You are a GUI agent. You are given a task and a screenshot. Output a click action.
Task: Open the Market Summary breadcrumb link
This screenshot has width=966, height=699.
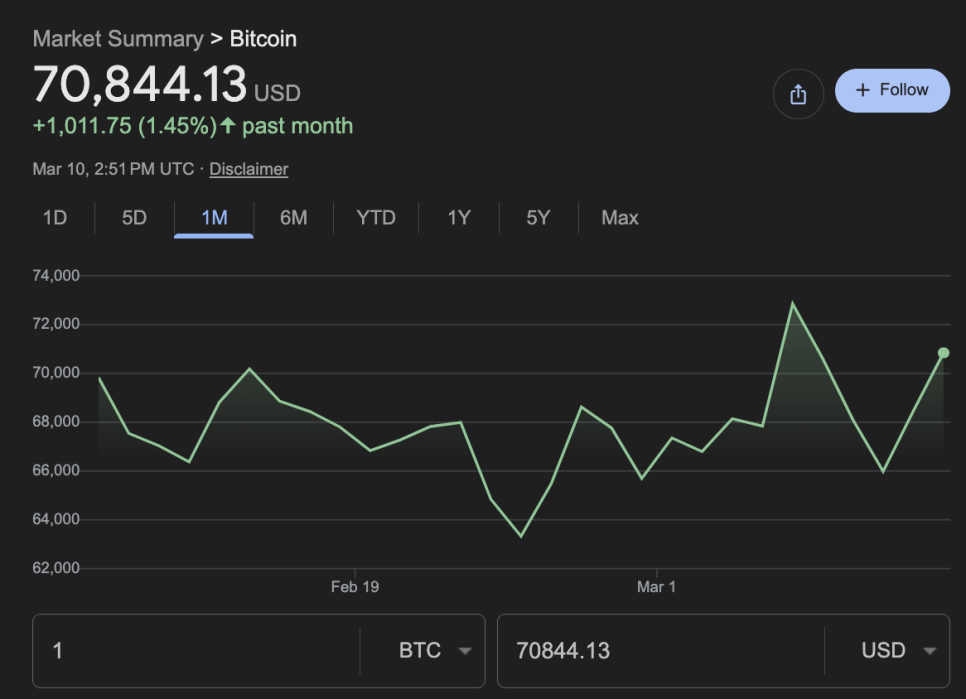tap(117, 39)
